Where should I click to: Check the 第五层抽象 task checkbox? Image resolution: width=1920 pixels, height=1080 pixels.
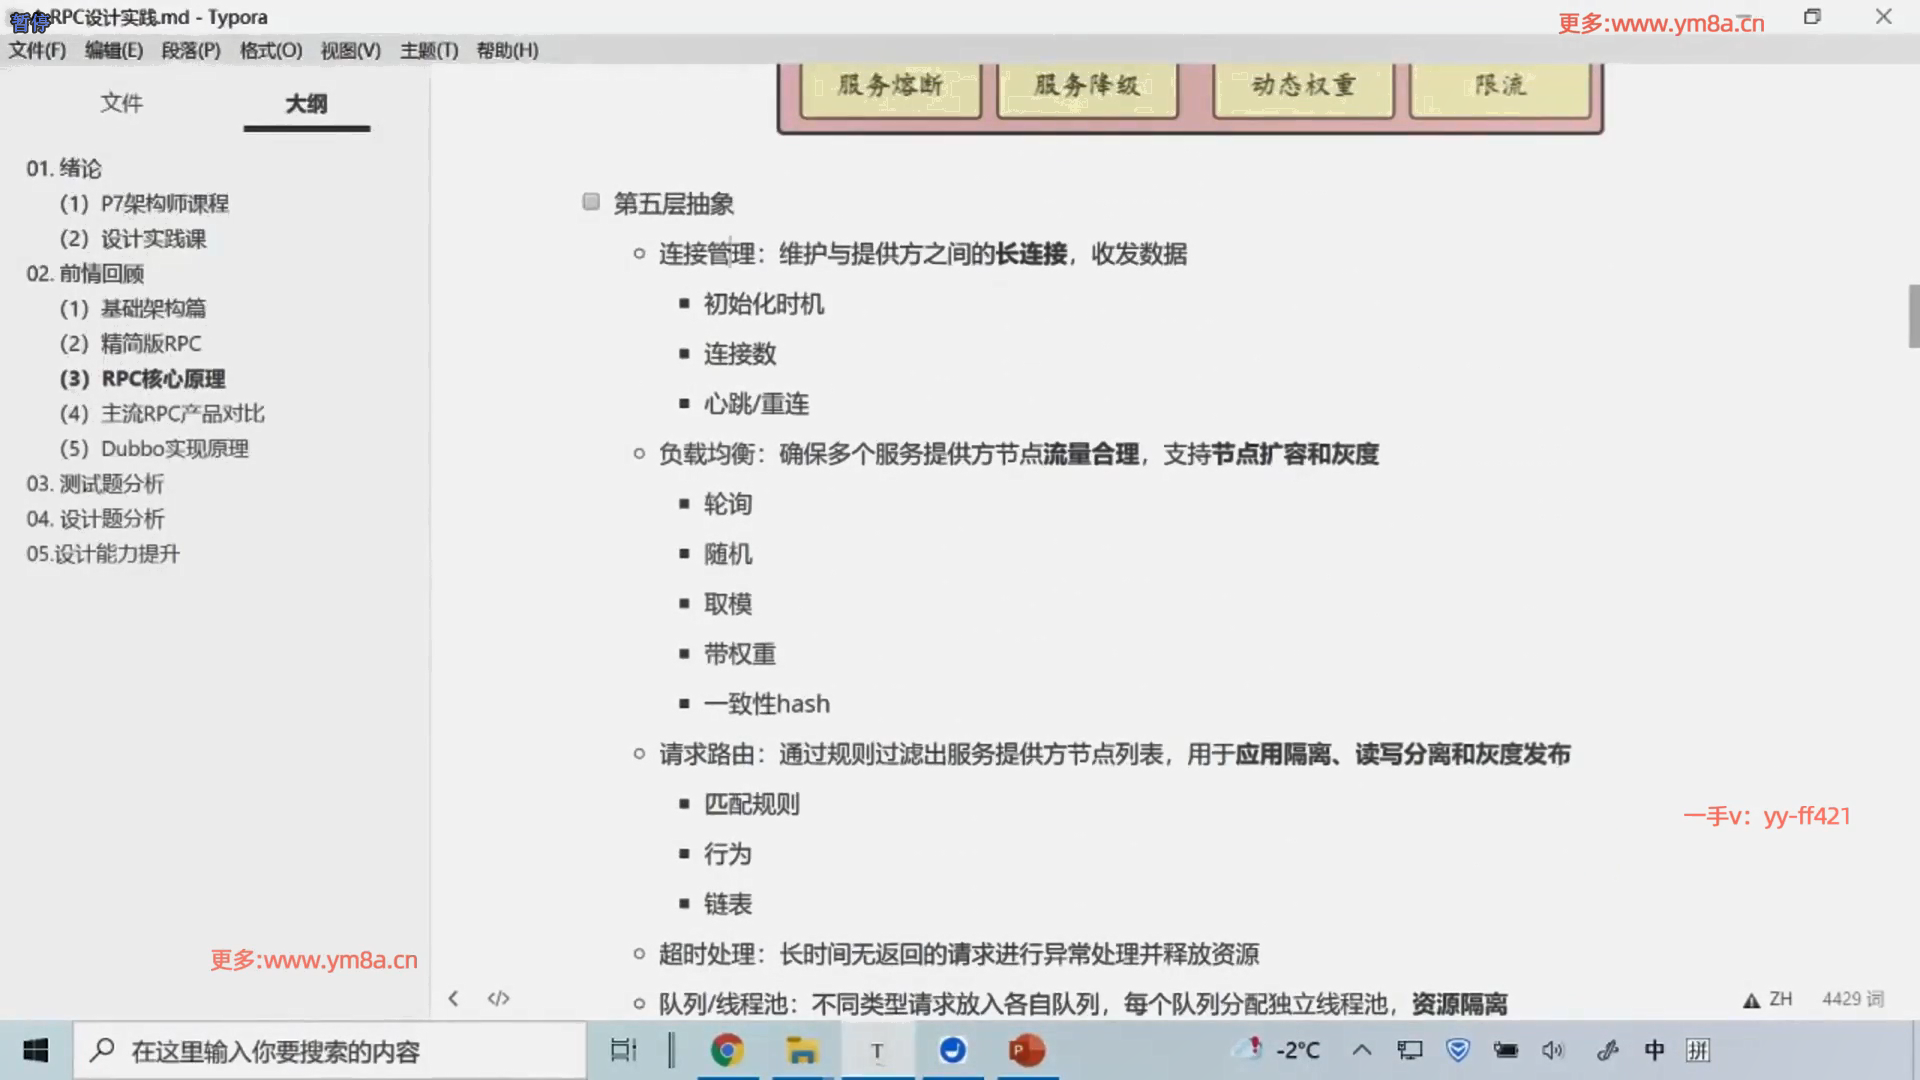[x=591, y=202]
